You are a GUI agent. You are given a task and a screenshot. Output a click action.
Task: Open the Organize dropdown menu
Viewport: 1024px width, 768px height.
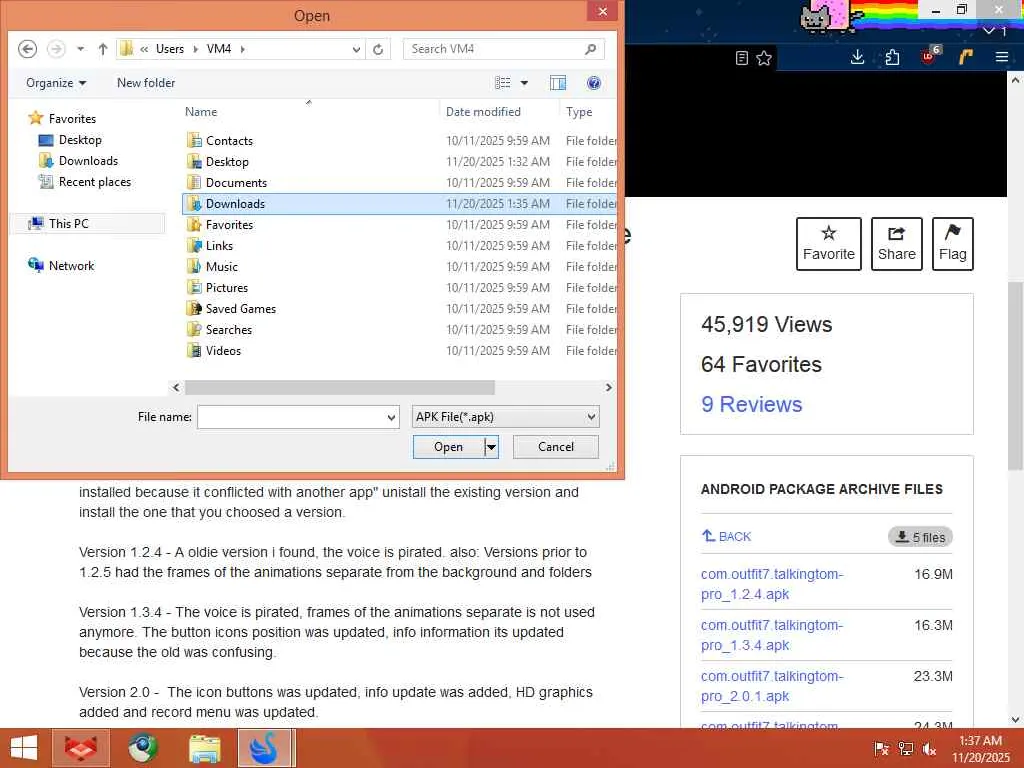[x=56, y=83]
